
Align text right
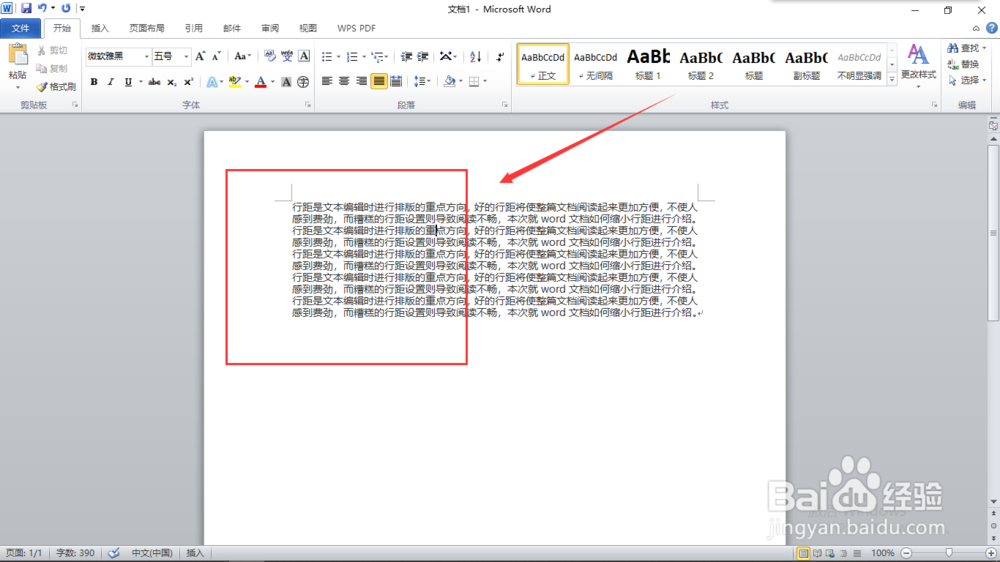coord(362,81)
